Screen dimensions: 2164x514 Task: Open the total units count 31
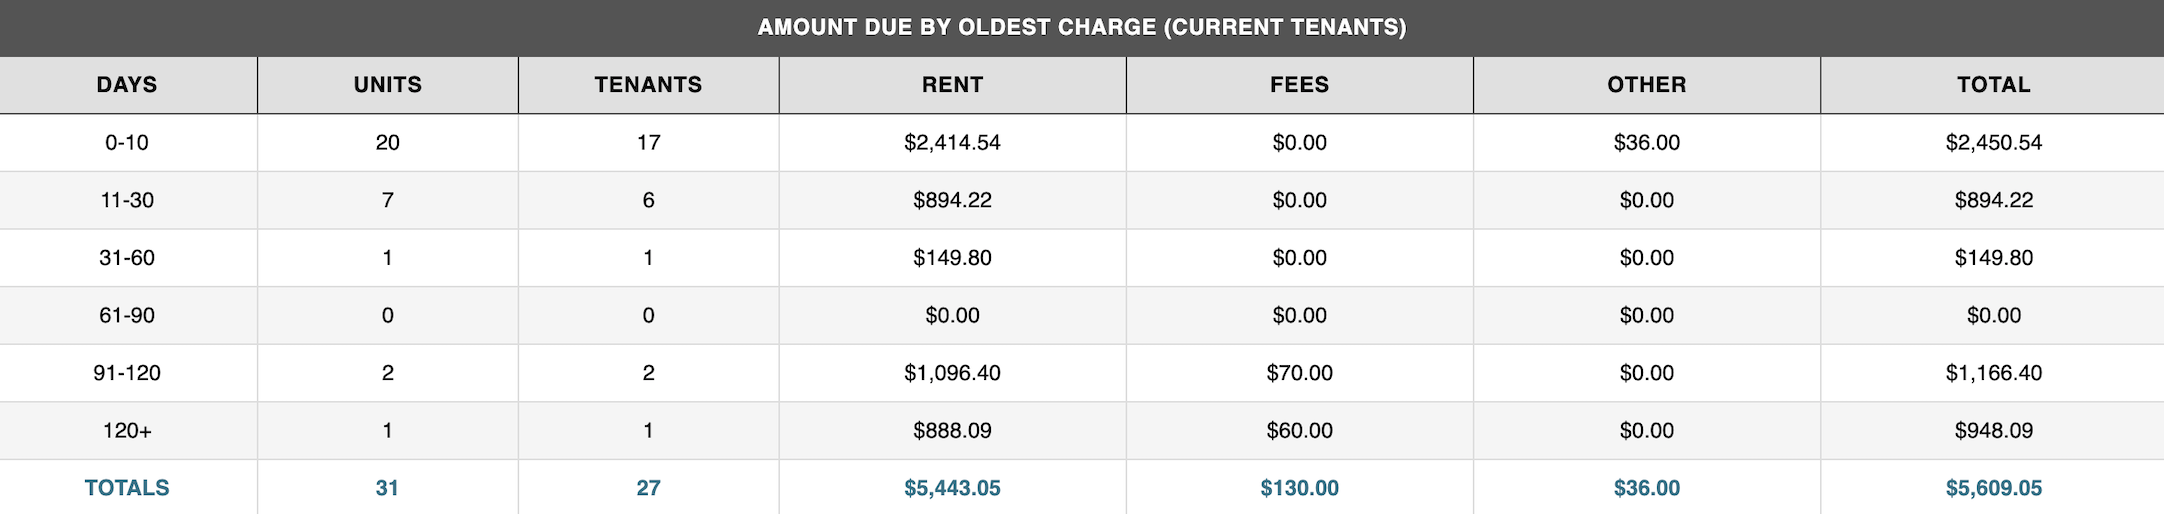tap(388, 488)
